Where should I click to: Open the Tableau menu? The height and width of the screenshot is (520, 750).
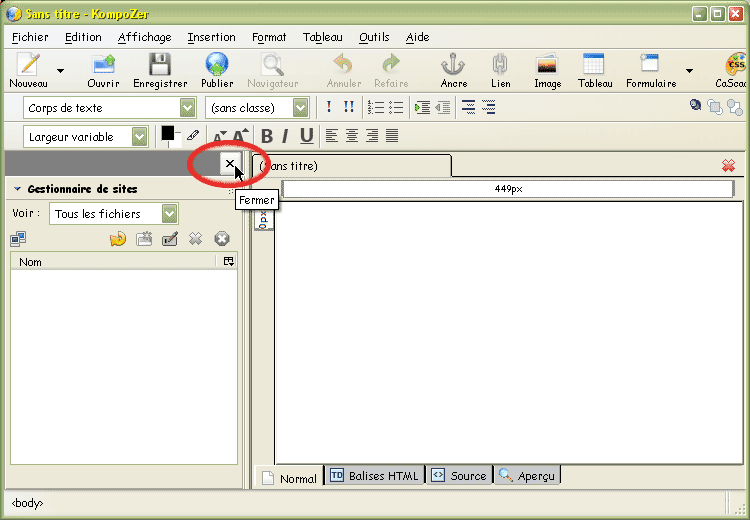pos(322,37)
